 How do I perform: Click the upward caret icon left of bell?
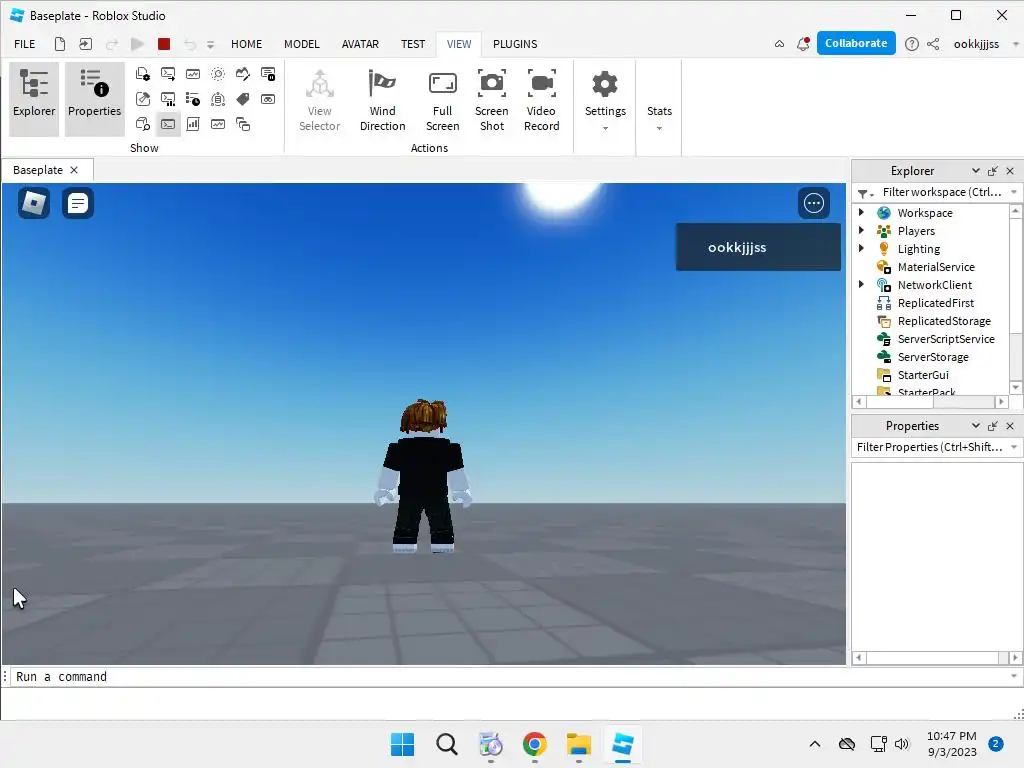779,44
